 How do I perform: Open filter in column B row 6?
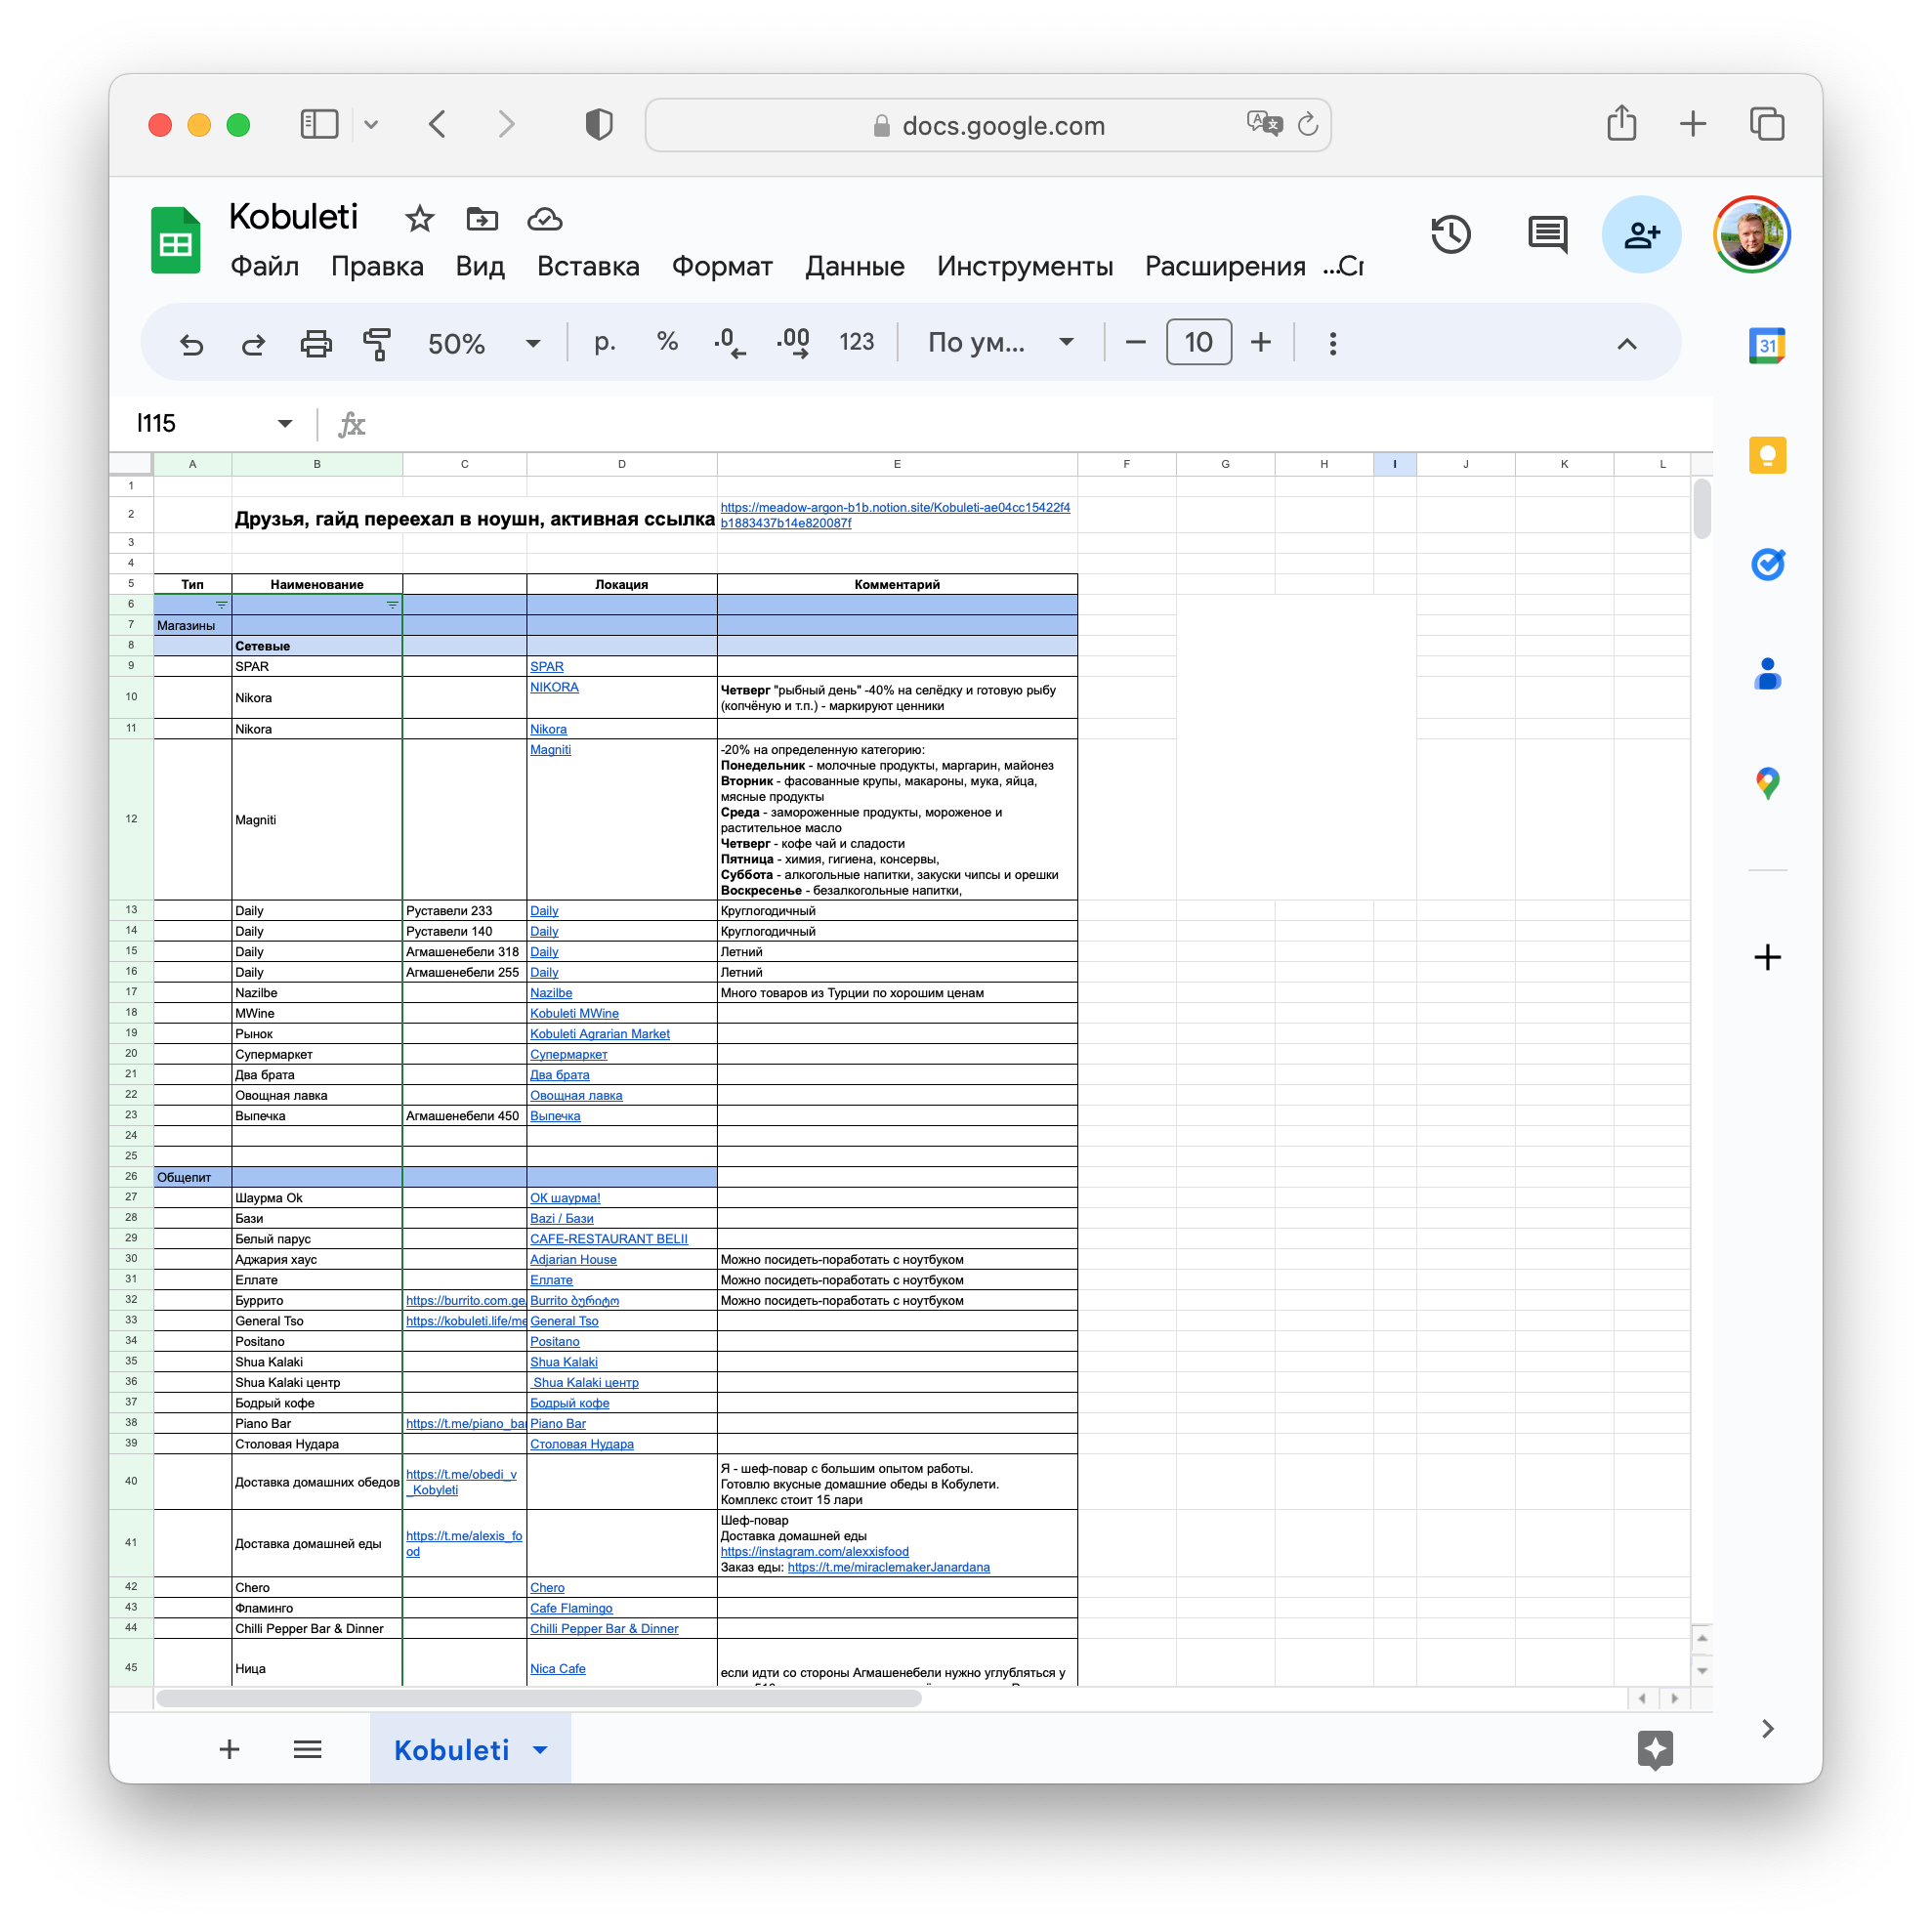(x=392, y=605)
